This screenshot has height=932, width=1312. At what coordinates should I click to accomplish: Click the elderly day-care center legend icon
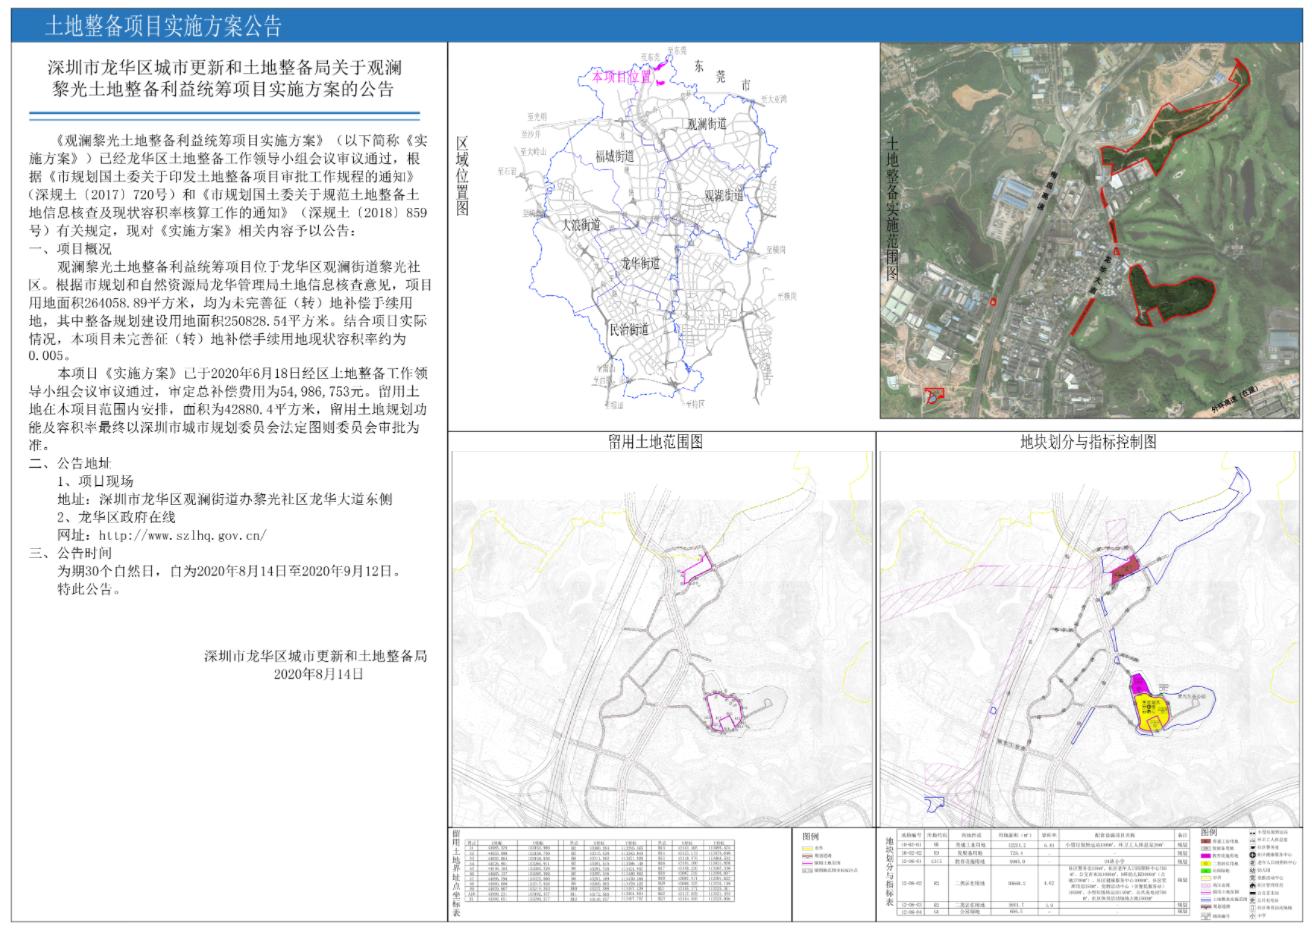[1252, 862]
